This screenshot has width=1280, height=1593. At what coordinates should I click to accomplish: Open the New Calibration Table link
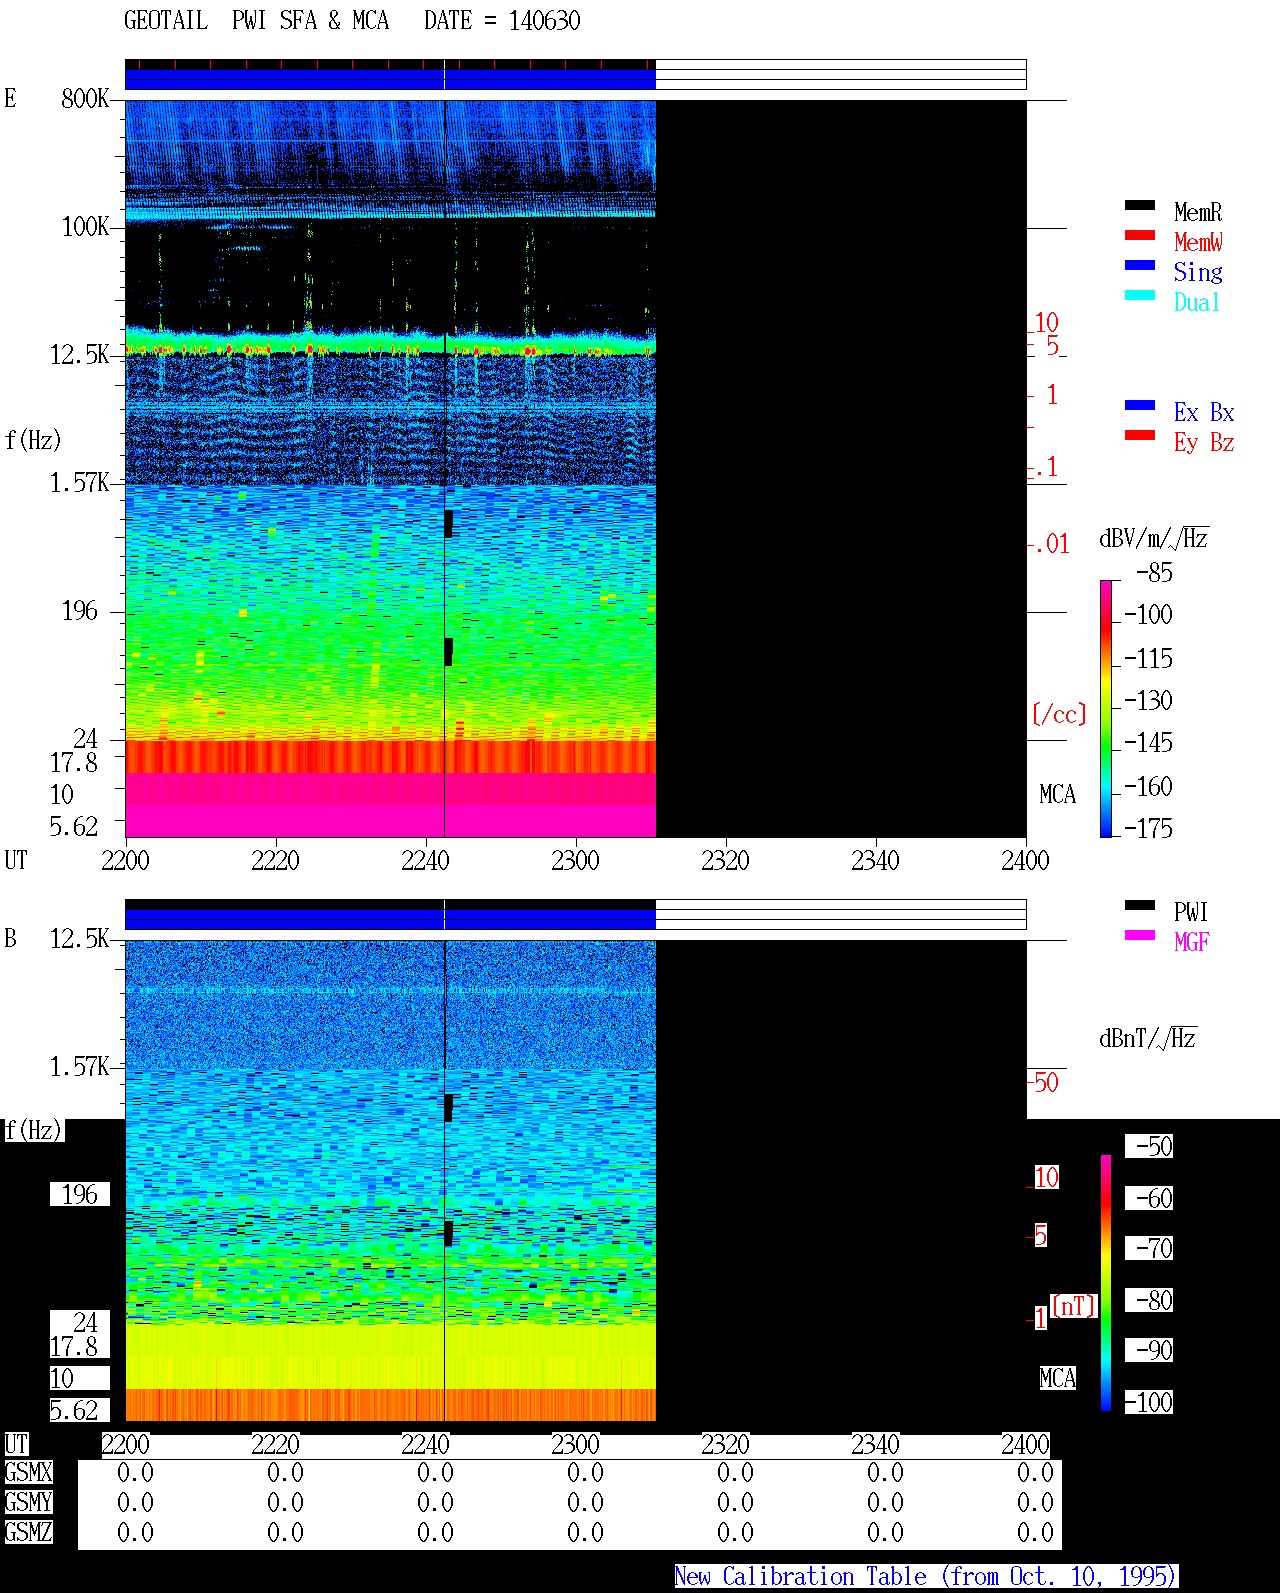point(926,1577)
